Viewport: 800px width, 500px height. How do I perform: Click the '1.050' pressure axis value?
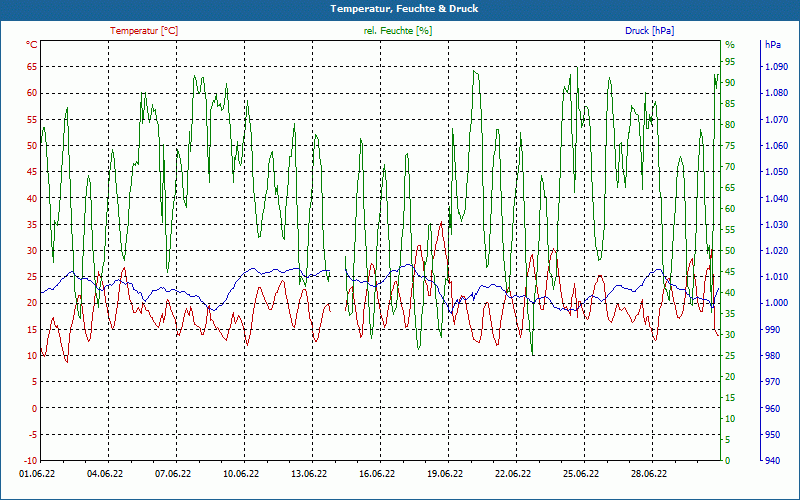tap(777, 172)
